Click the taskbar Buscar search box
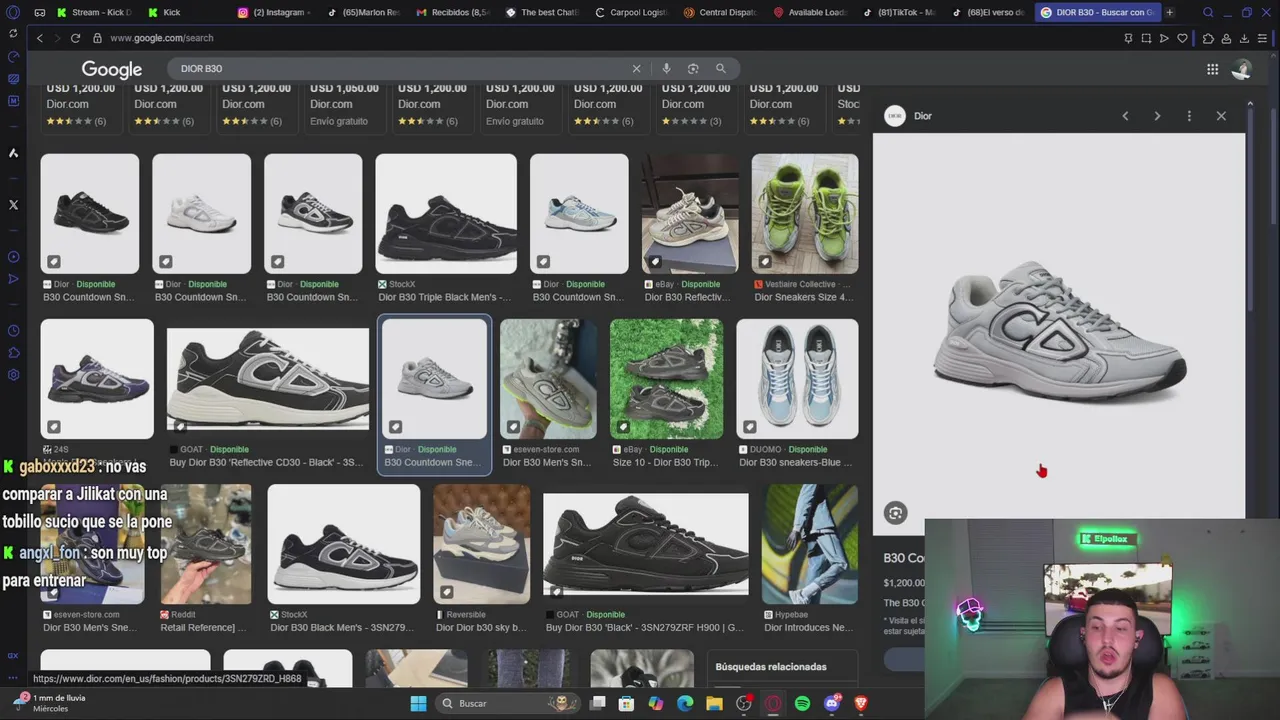This screenshot has height=720, width=1280. (507, 703)
